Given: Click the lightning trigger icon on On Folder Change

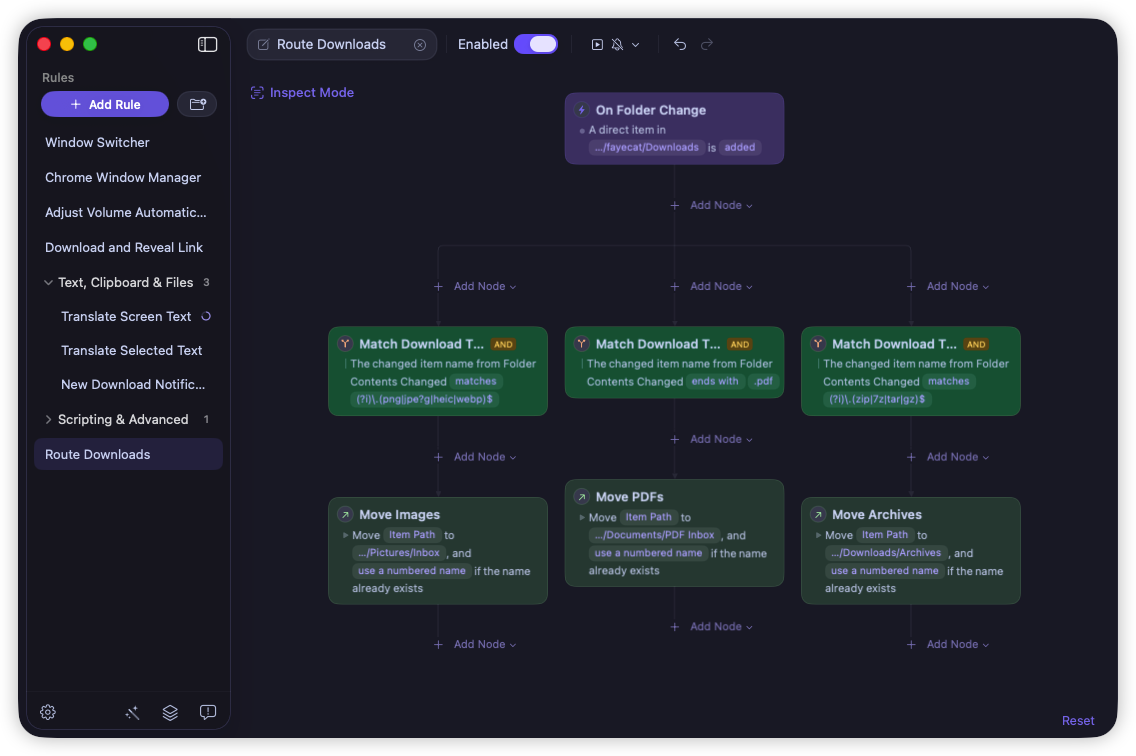Looking at the screenshot, I should [581, 110].
